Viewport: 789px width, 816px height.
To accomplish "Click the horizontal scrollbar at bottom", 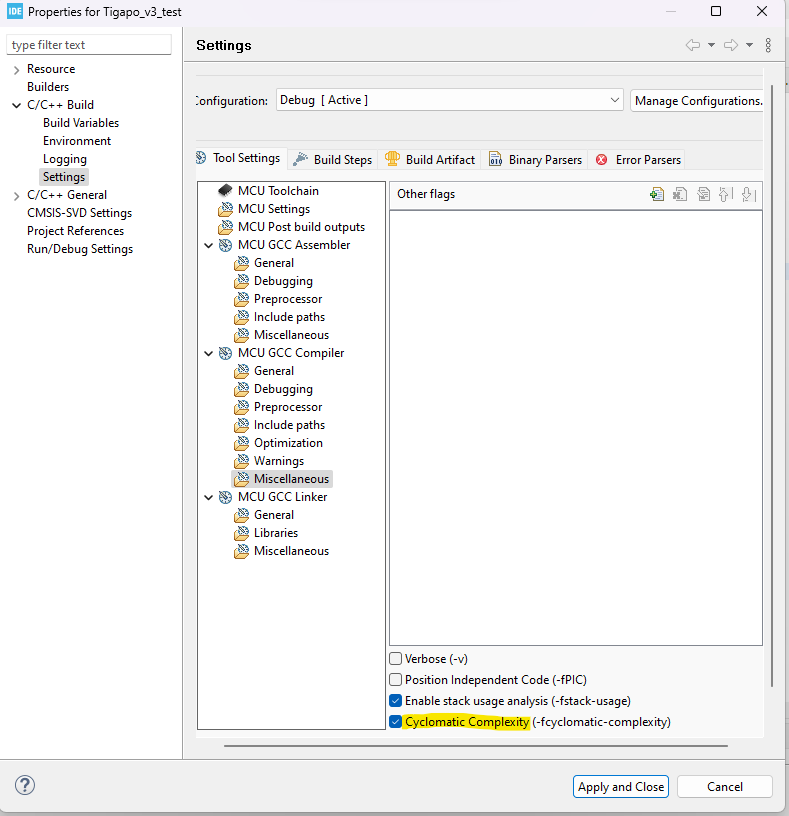I will (x=476, y=746).
